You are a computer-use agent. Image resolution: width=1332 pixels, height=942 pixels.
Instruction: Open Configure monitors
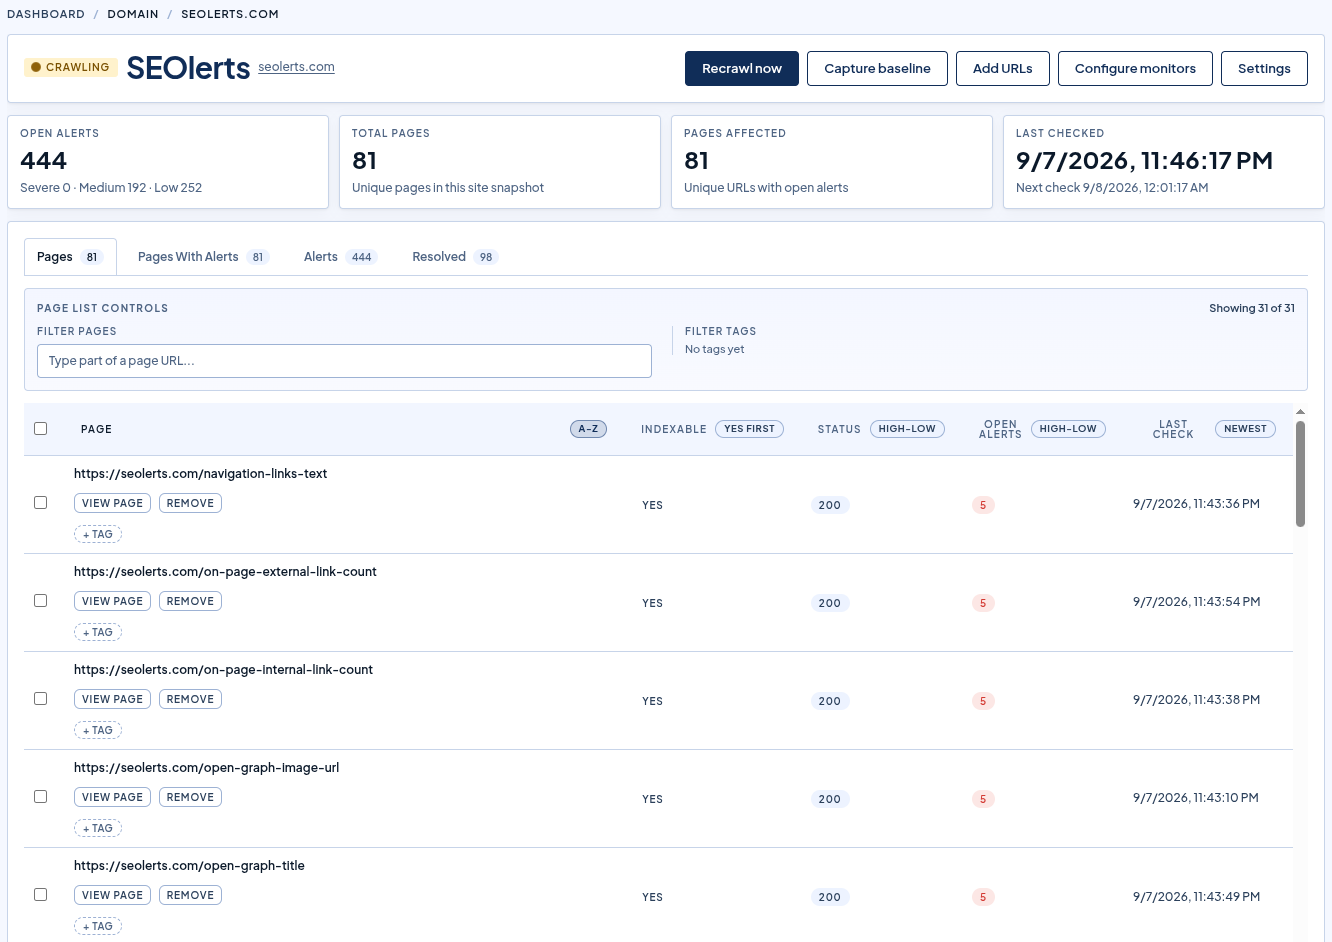1135,69
